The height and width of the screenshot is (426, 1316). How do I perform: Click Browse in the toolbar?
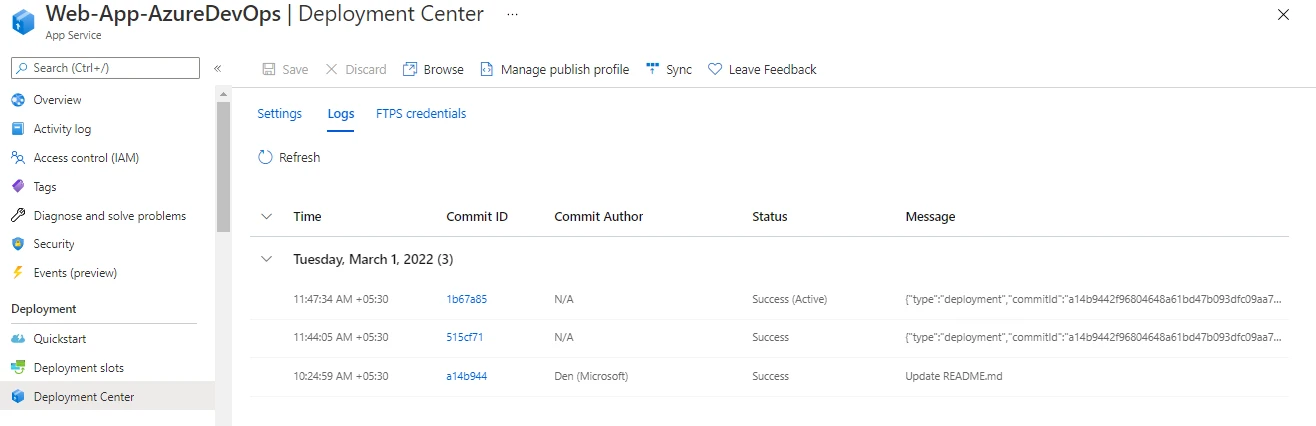pyautogui.click(x=433, y=70)
